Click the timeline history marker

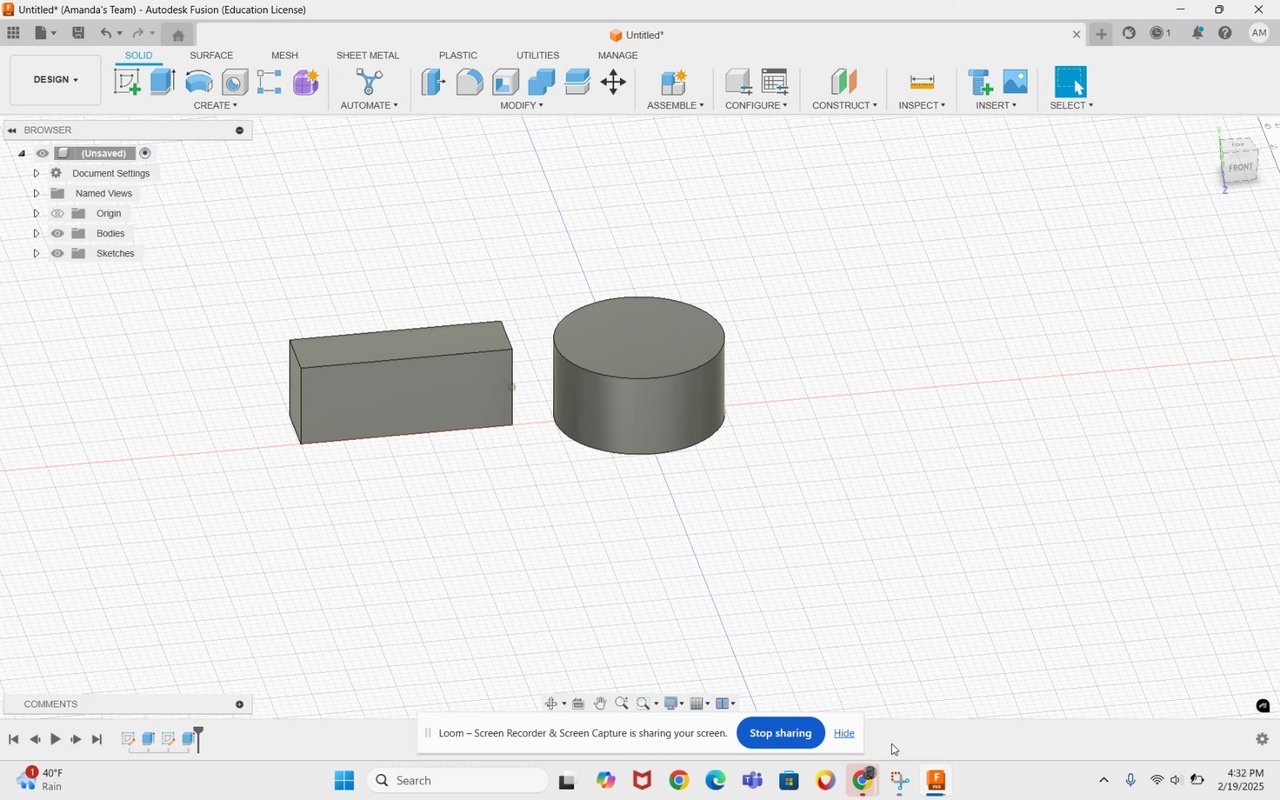[x=198, y=738]
